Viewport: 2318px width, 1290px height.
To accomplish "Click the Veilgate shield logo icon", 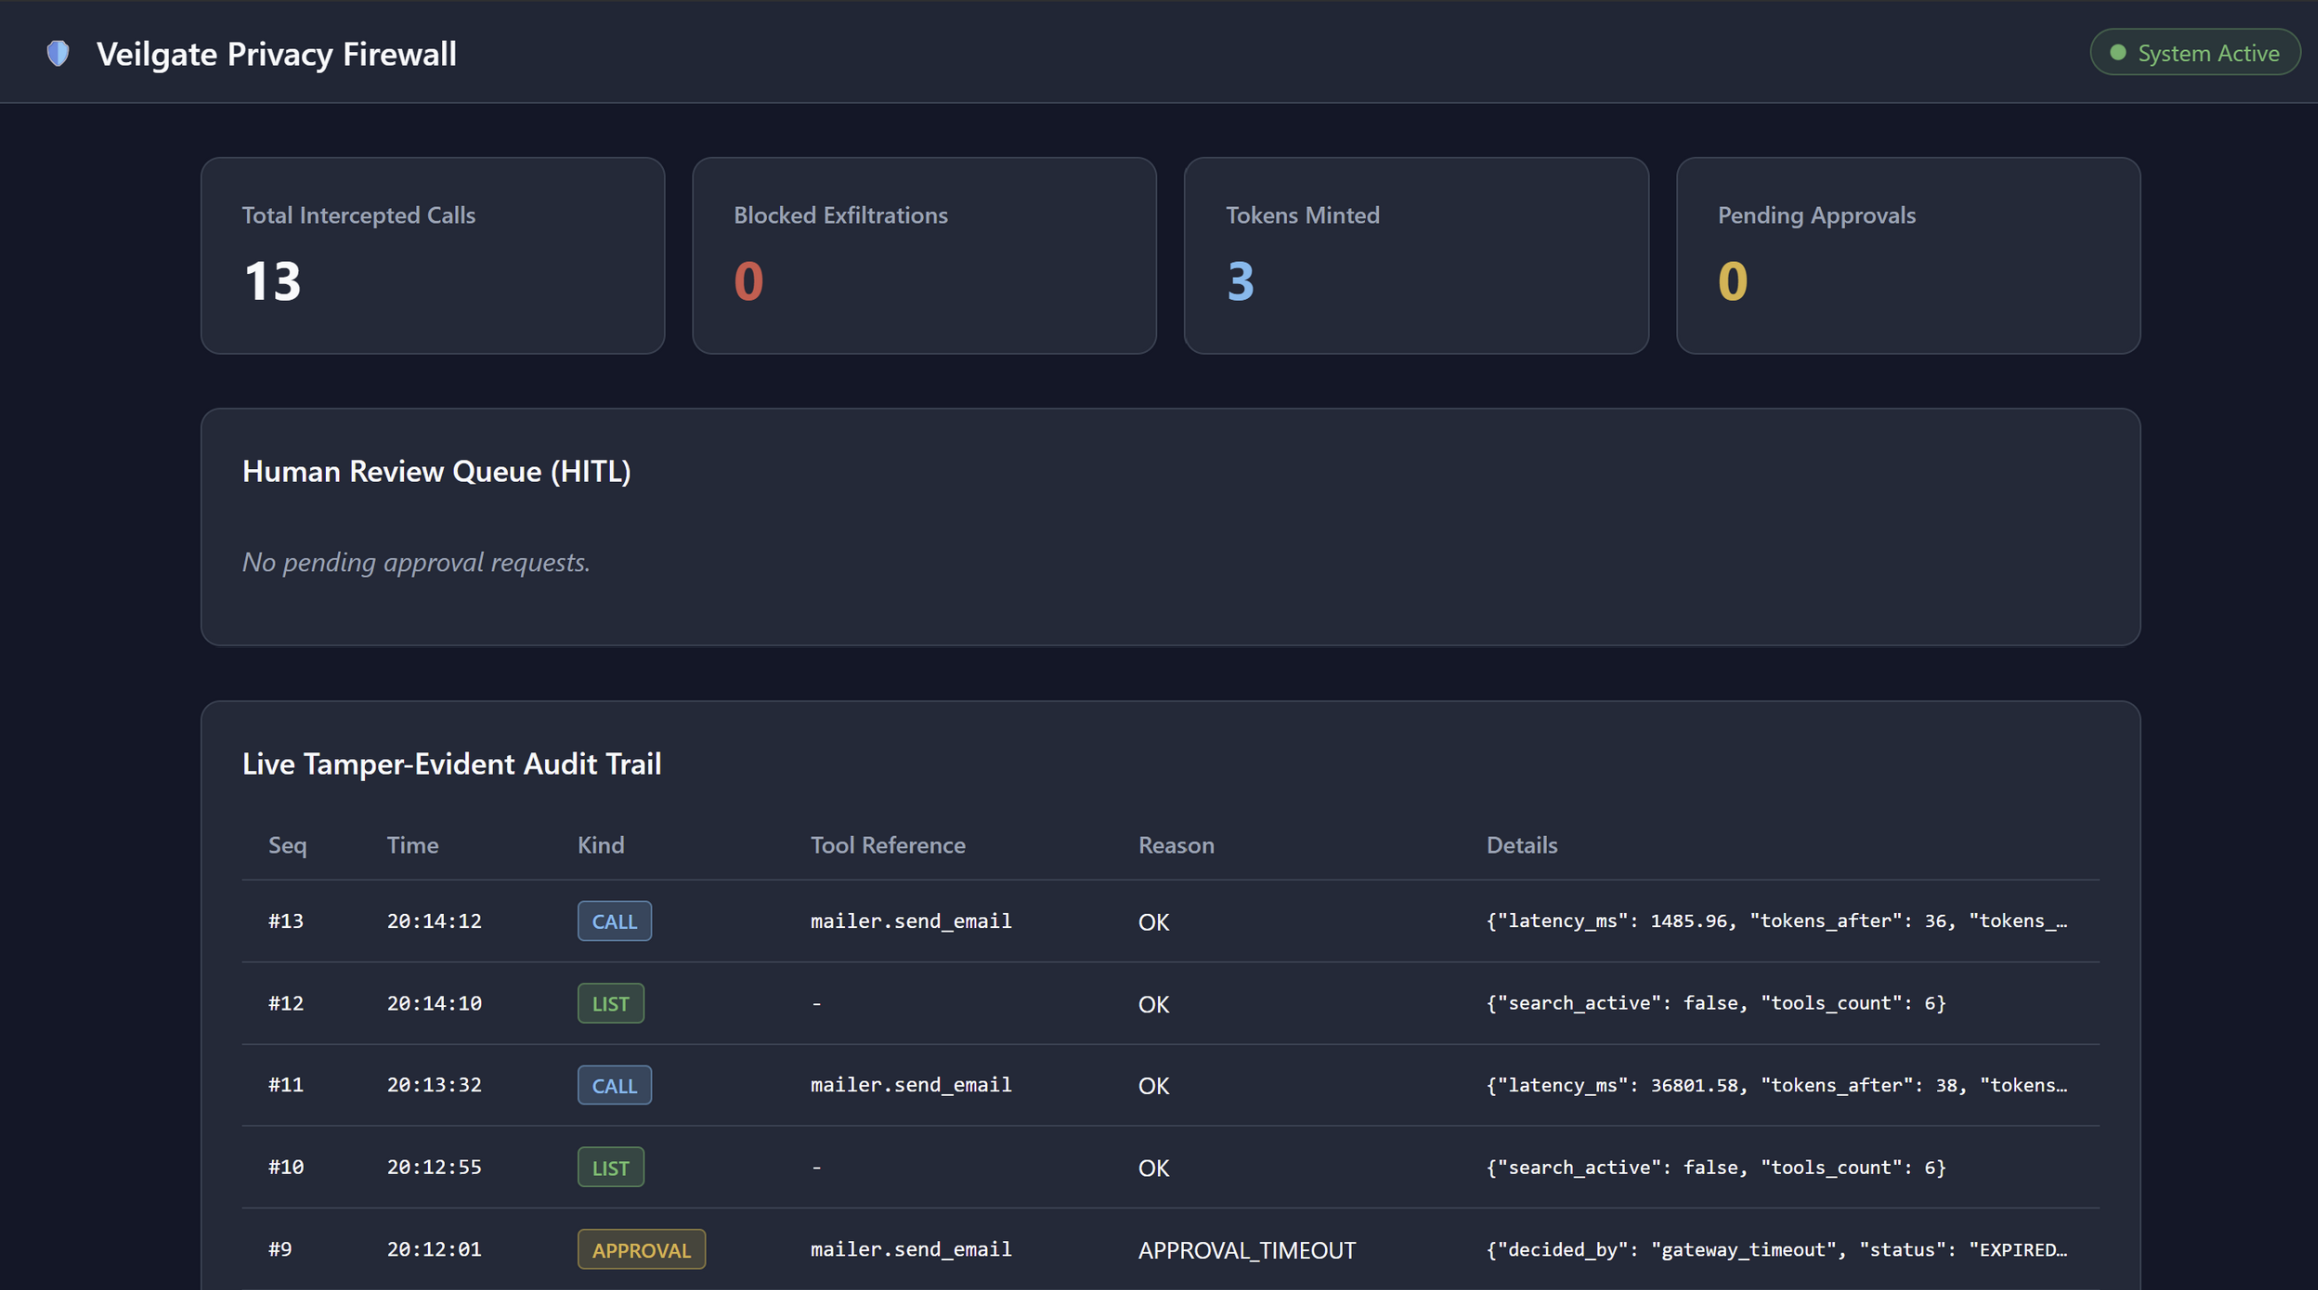I will (x=58, y=53).
